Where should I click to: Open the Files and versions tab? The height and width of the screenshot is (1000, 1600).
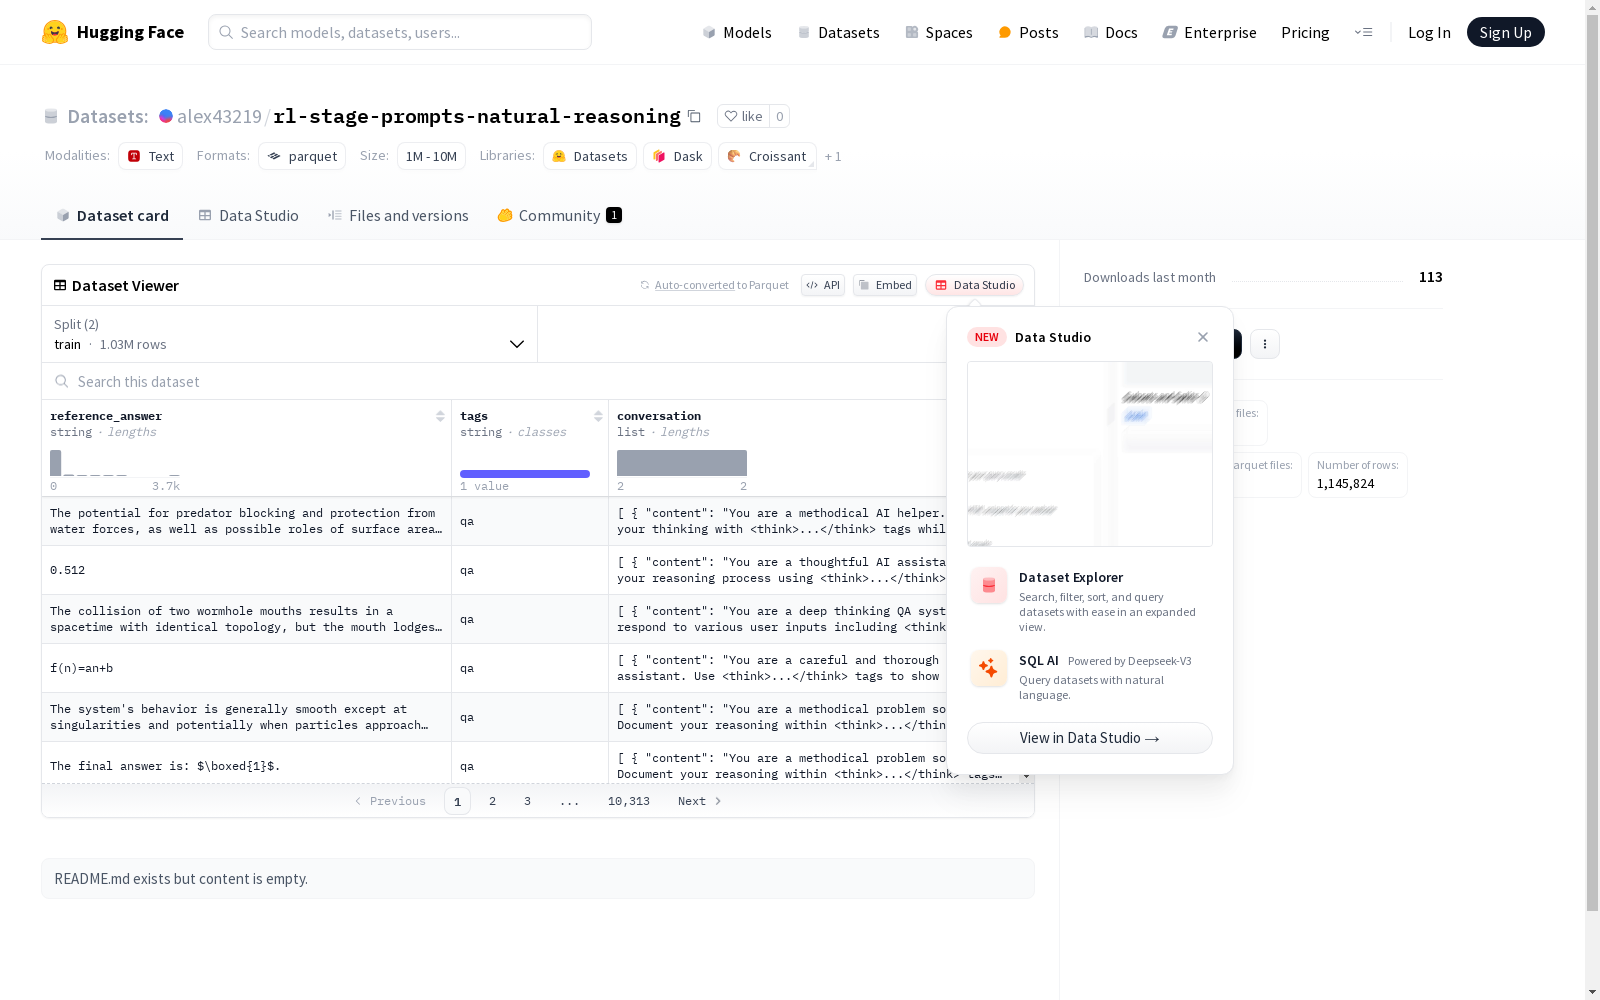398,215
